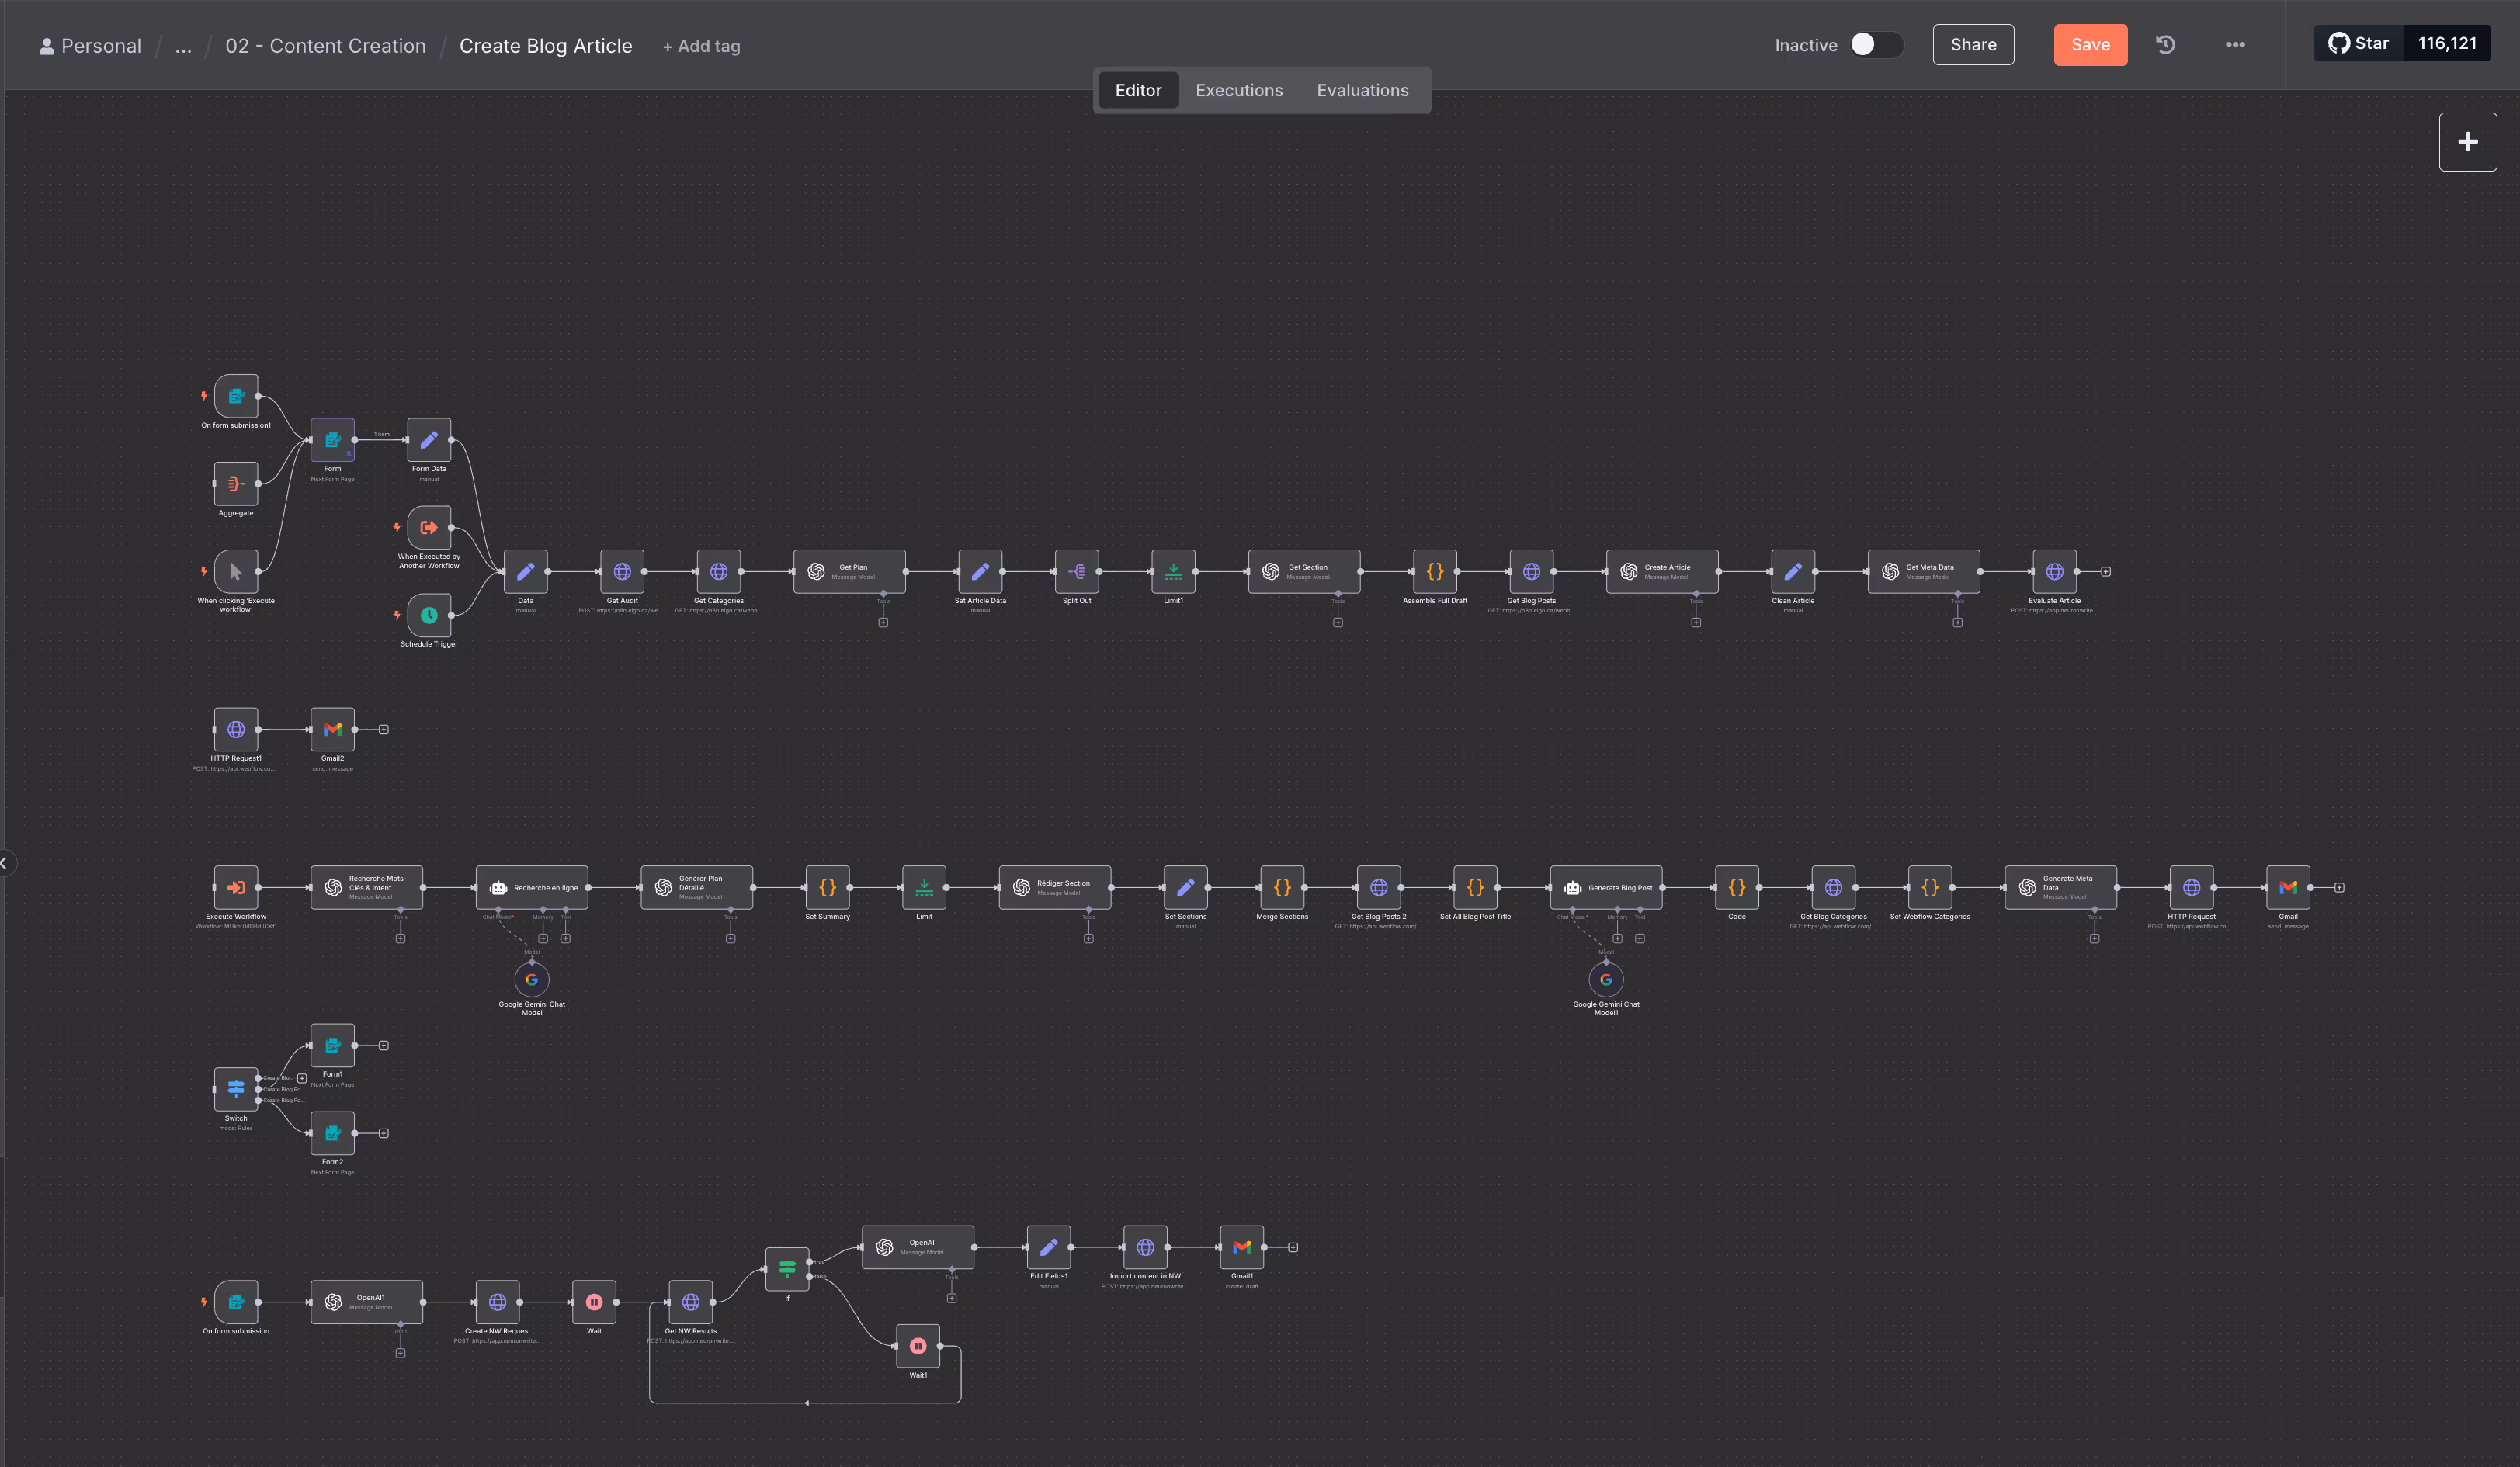Select the Wait1 pause node

[918, 1346]
